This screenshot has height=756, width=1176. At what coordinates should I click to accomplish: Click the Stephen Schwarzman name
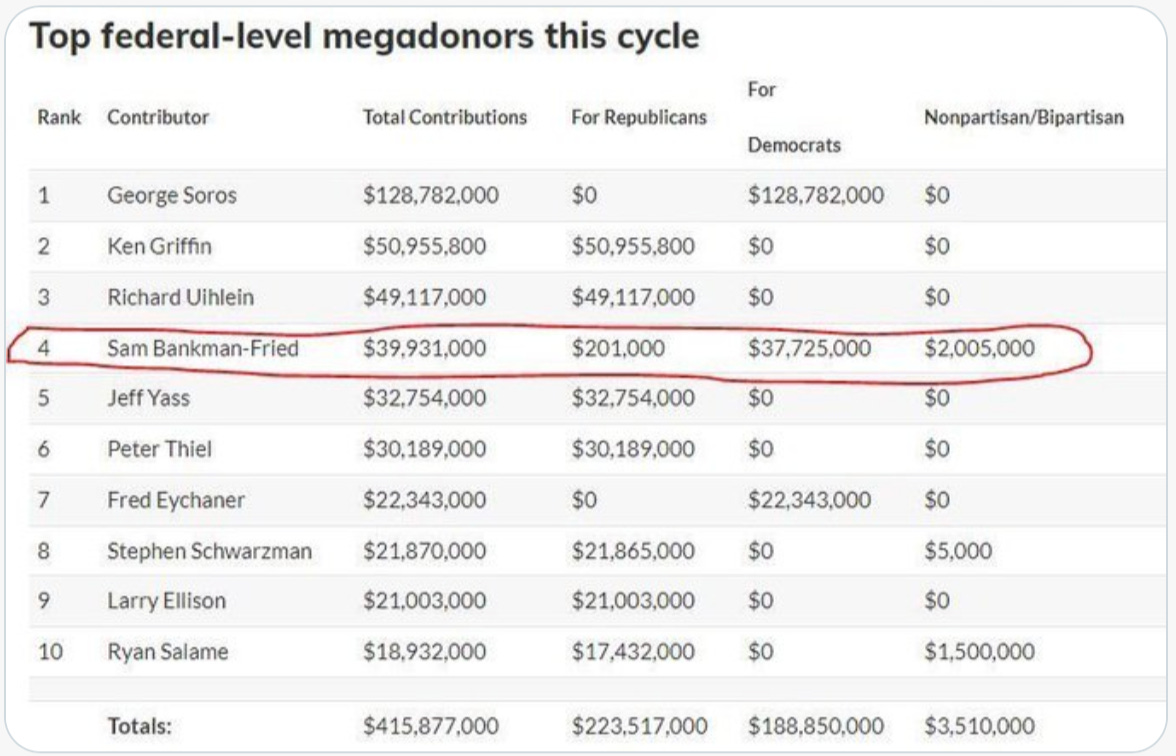point(209,551)
